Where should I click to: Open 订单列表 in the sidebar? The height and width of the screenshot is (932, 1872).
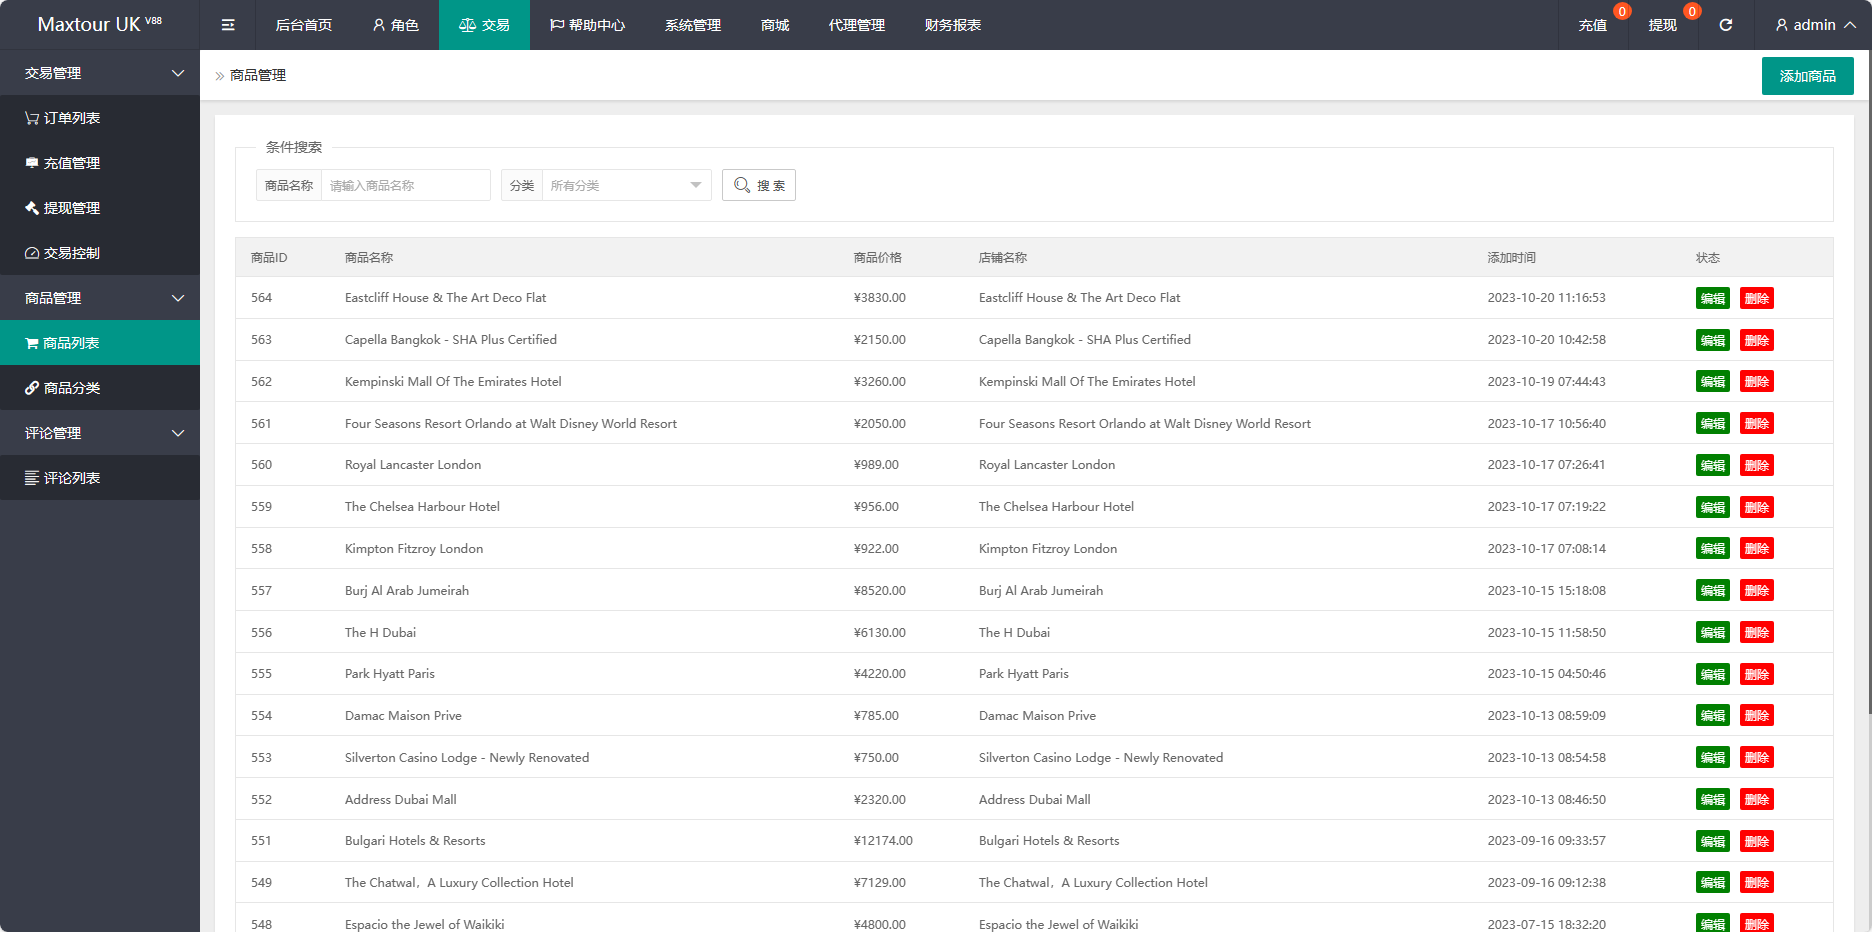coord(100,118)
